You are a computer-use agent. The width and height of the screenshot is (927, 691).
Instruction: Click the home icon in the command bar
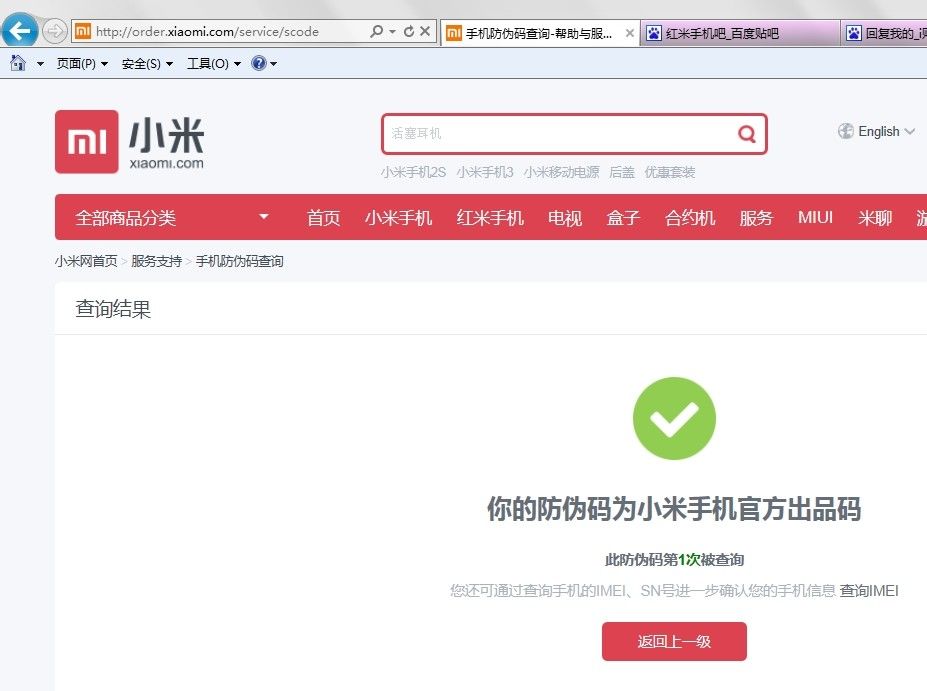18,63
